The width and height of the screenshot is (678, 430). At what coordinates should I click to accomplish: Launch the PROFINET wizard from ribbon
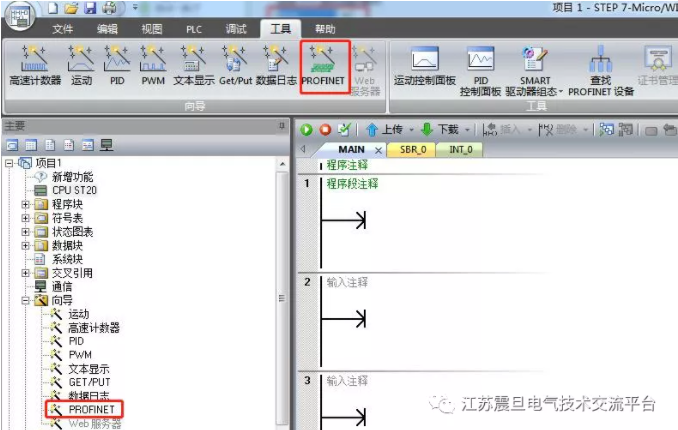pyautogui.click(x=323, y=65)
